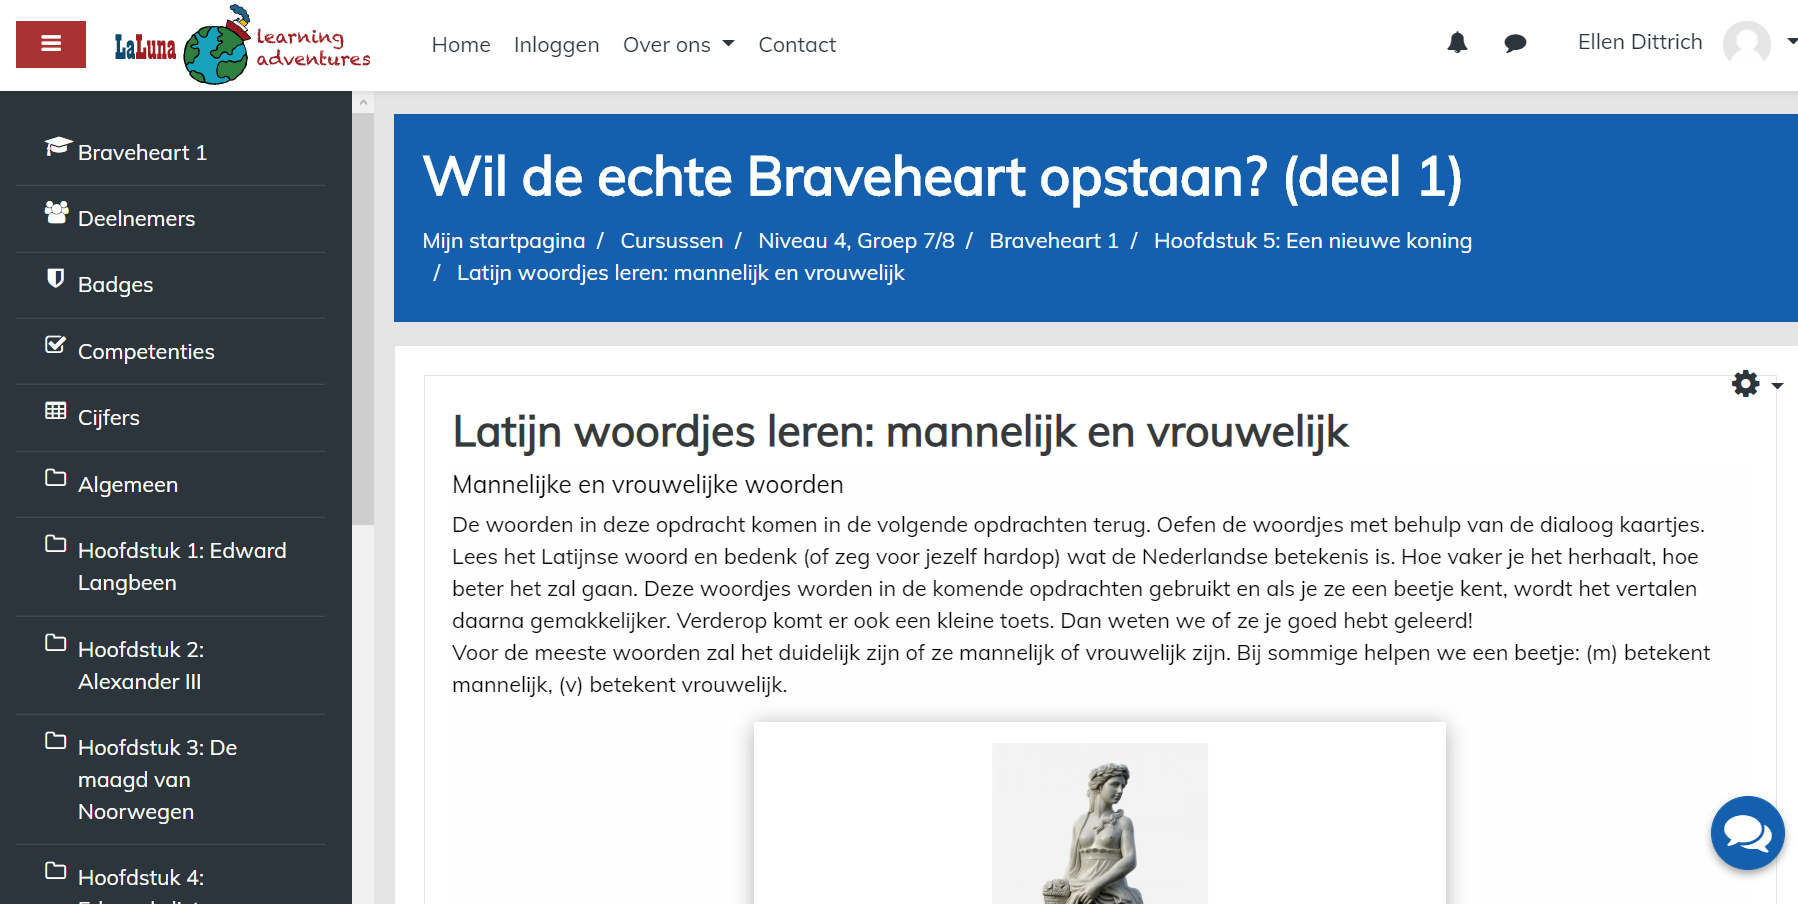Open Contact in top navigation
The height and width of the screenshot is (904, 1798).
click(x=797, y=45)
